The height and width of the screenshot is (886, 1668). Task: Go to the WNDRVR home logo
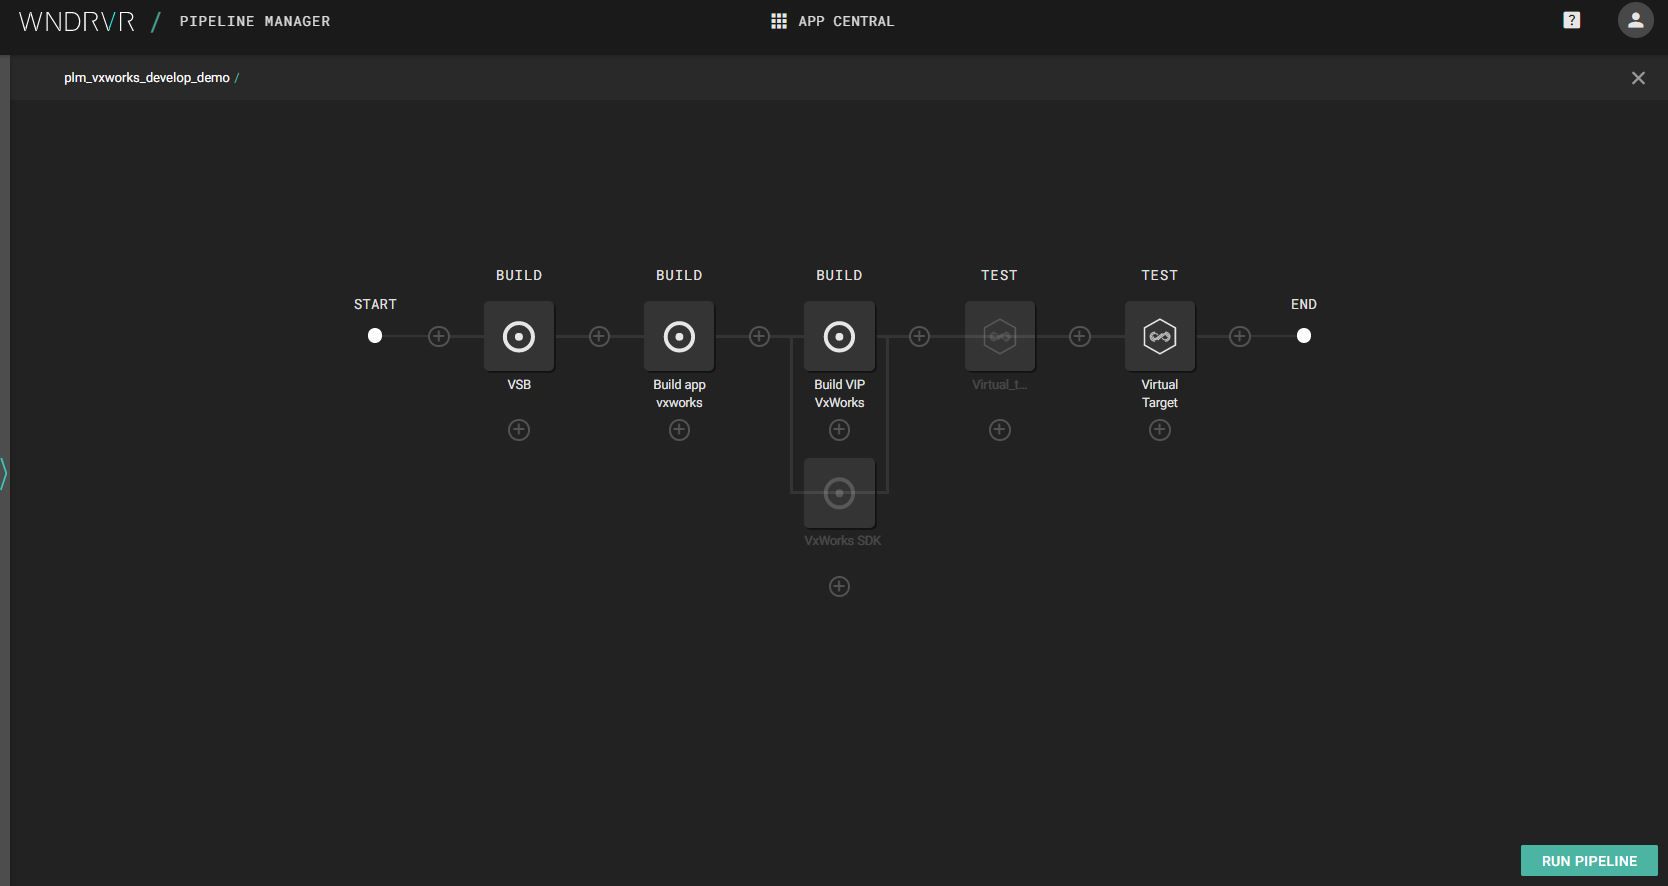pyautogui.click(x=77, y=21)
